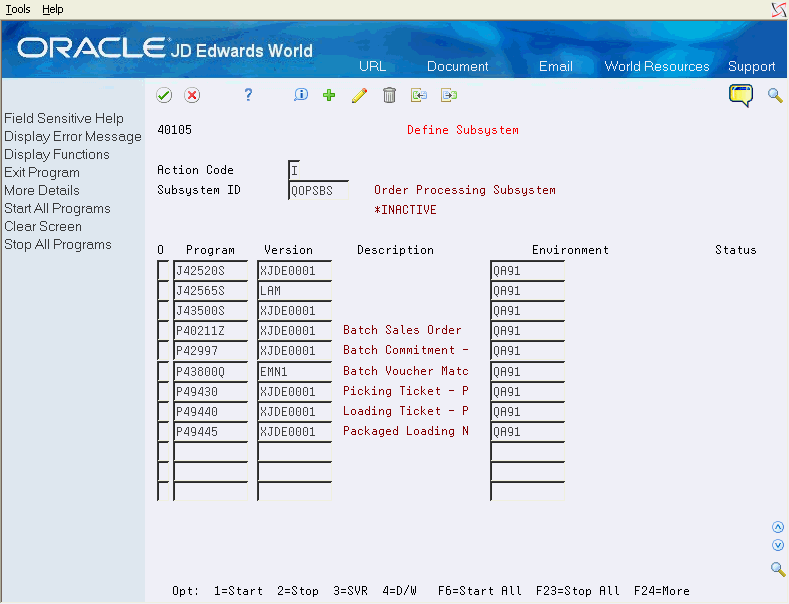The height and width of the screenshot is (604, 789).
Task: Click the red X cancel icon
Action: click(x=192, y=95)
